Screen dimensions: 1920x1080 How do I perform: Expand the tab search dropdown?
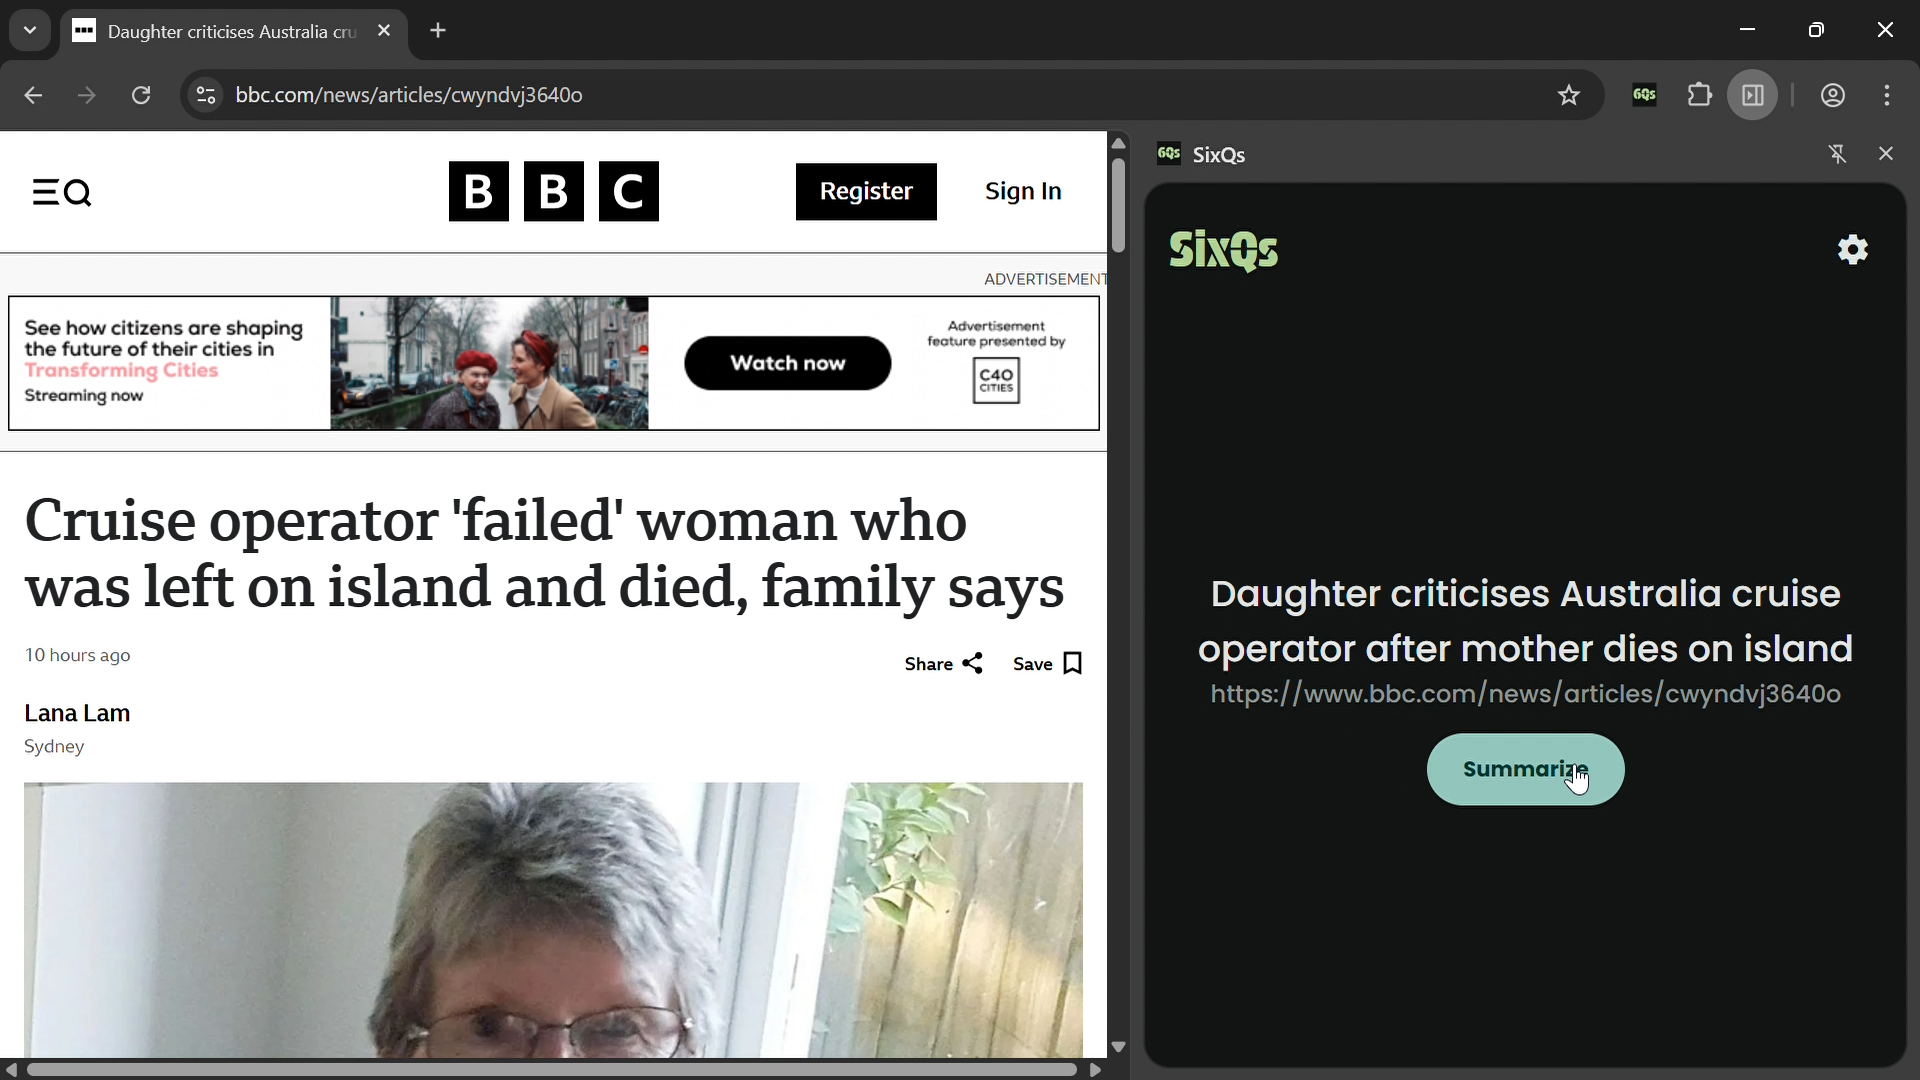click(30, 31)
